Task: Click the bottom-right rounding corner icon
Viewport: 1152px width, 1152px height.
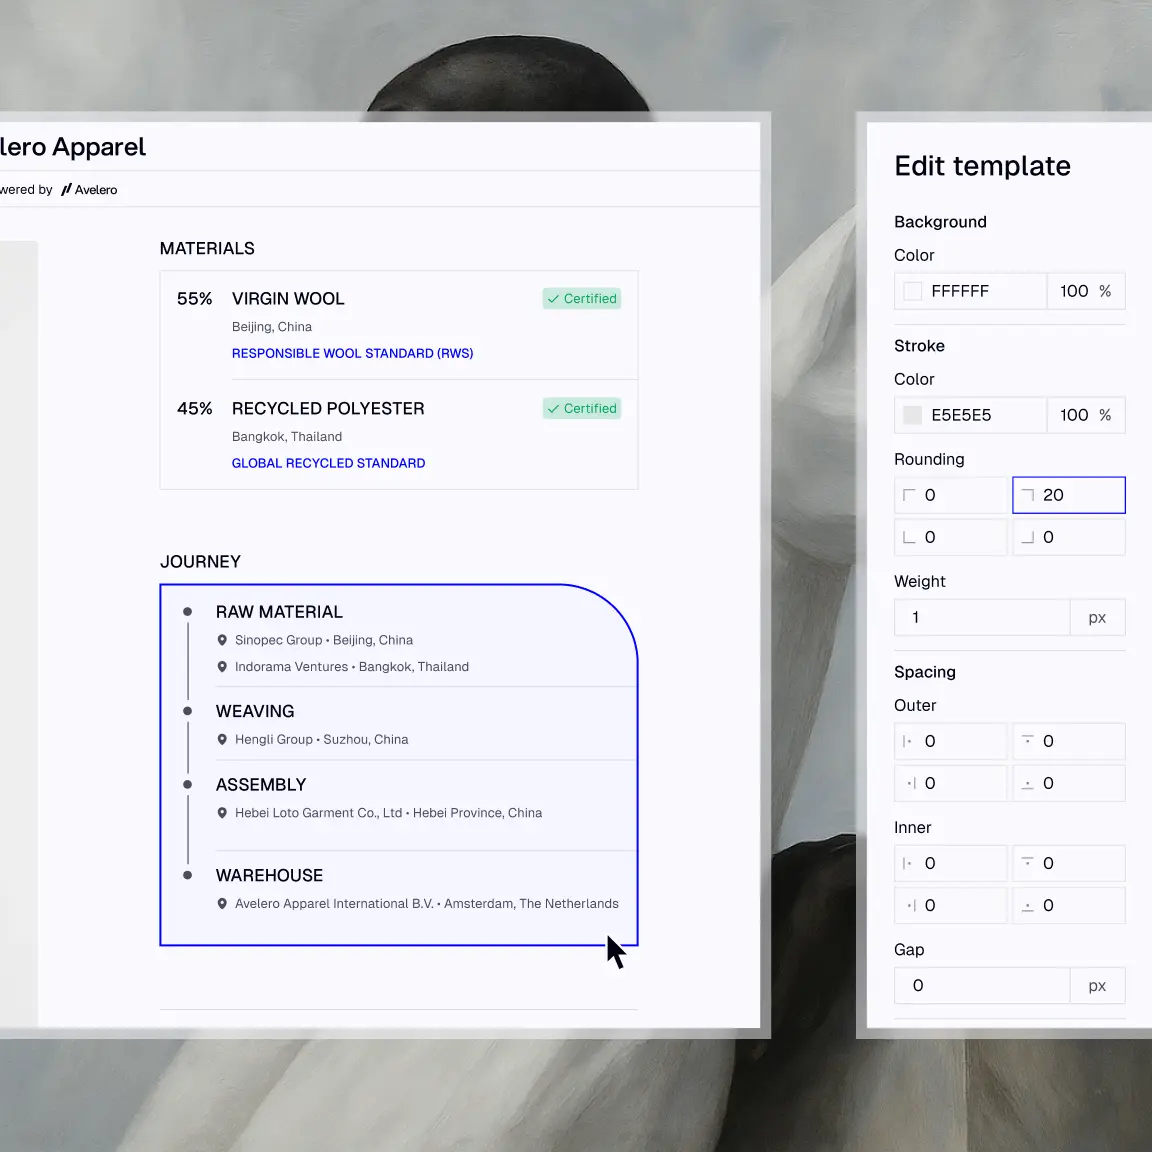Action: (x=1027, y=537)
